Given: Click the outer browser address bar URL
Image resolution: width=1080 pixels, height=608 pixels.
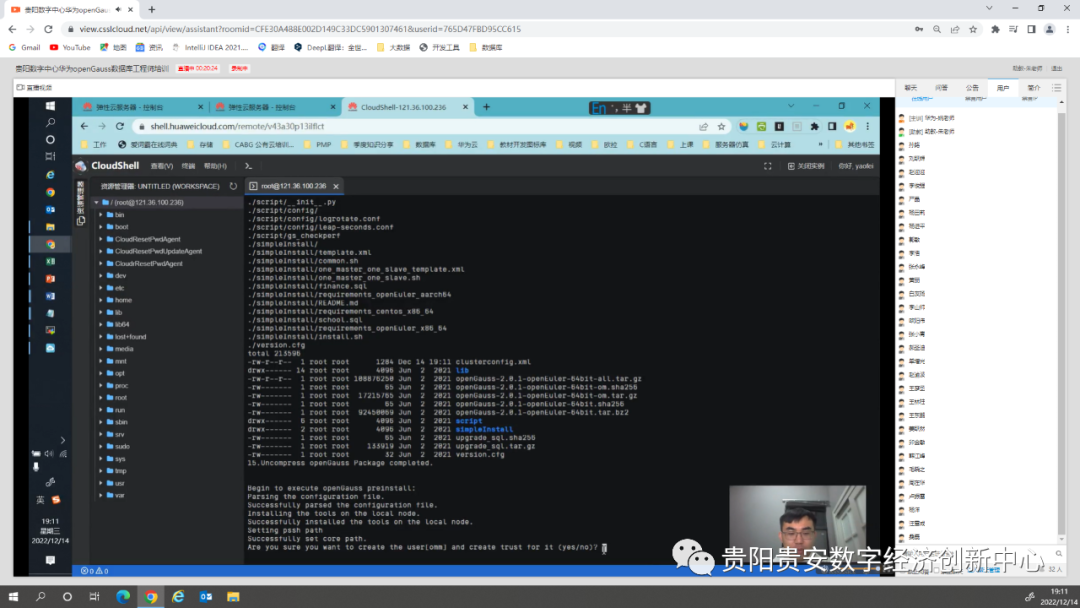Looking at the screenshot, I should tap(300, 29).
